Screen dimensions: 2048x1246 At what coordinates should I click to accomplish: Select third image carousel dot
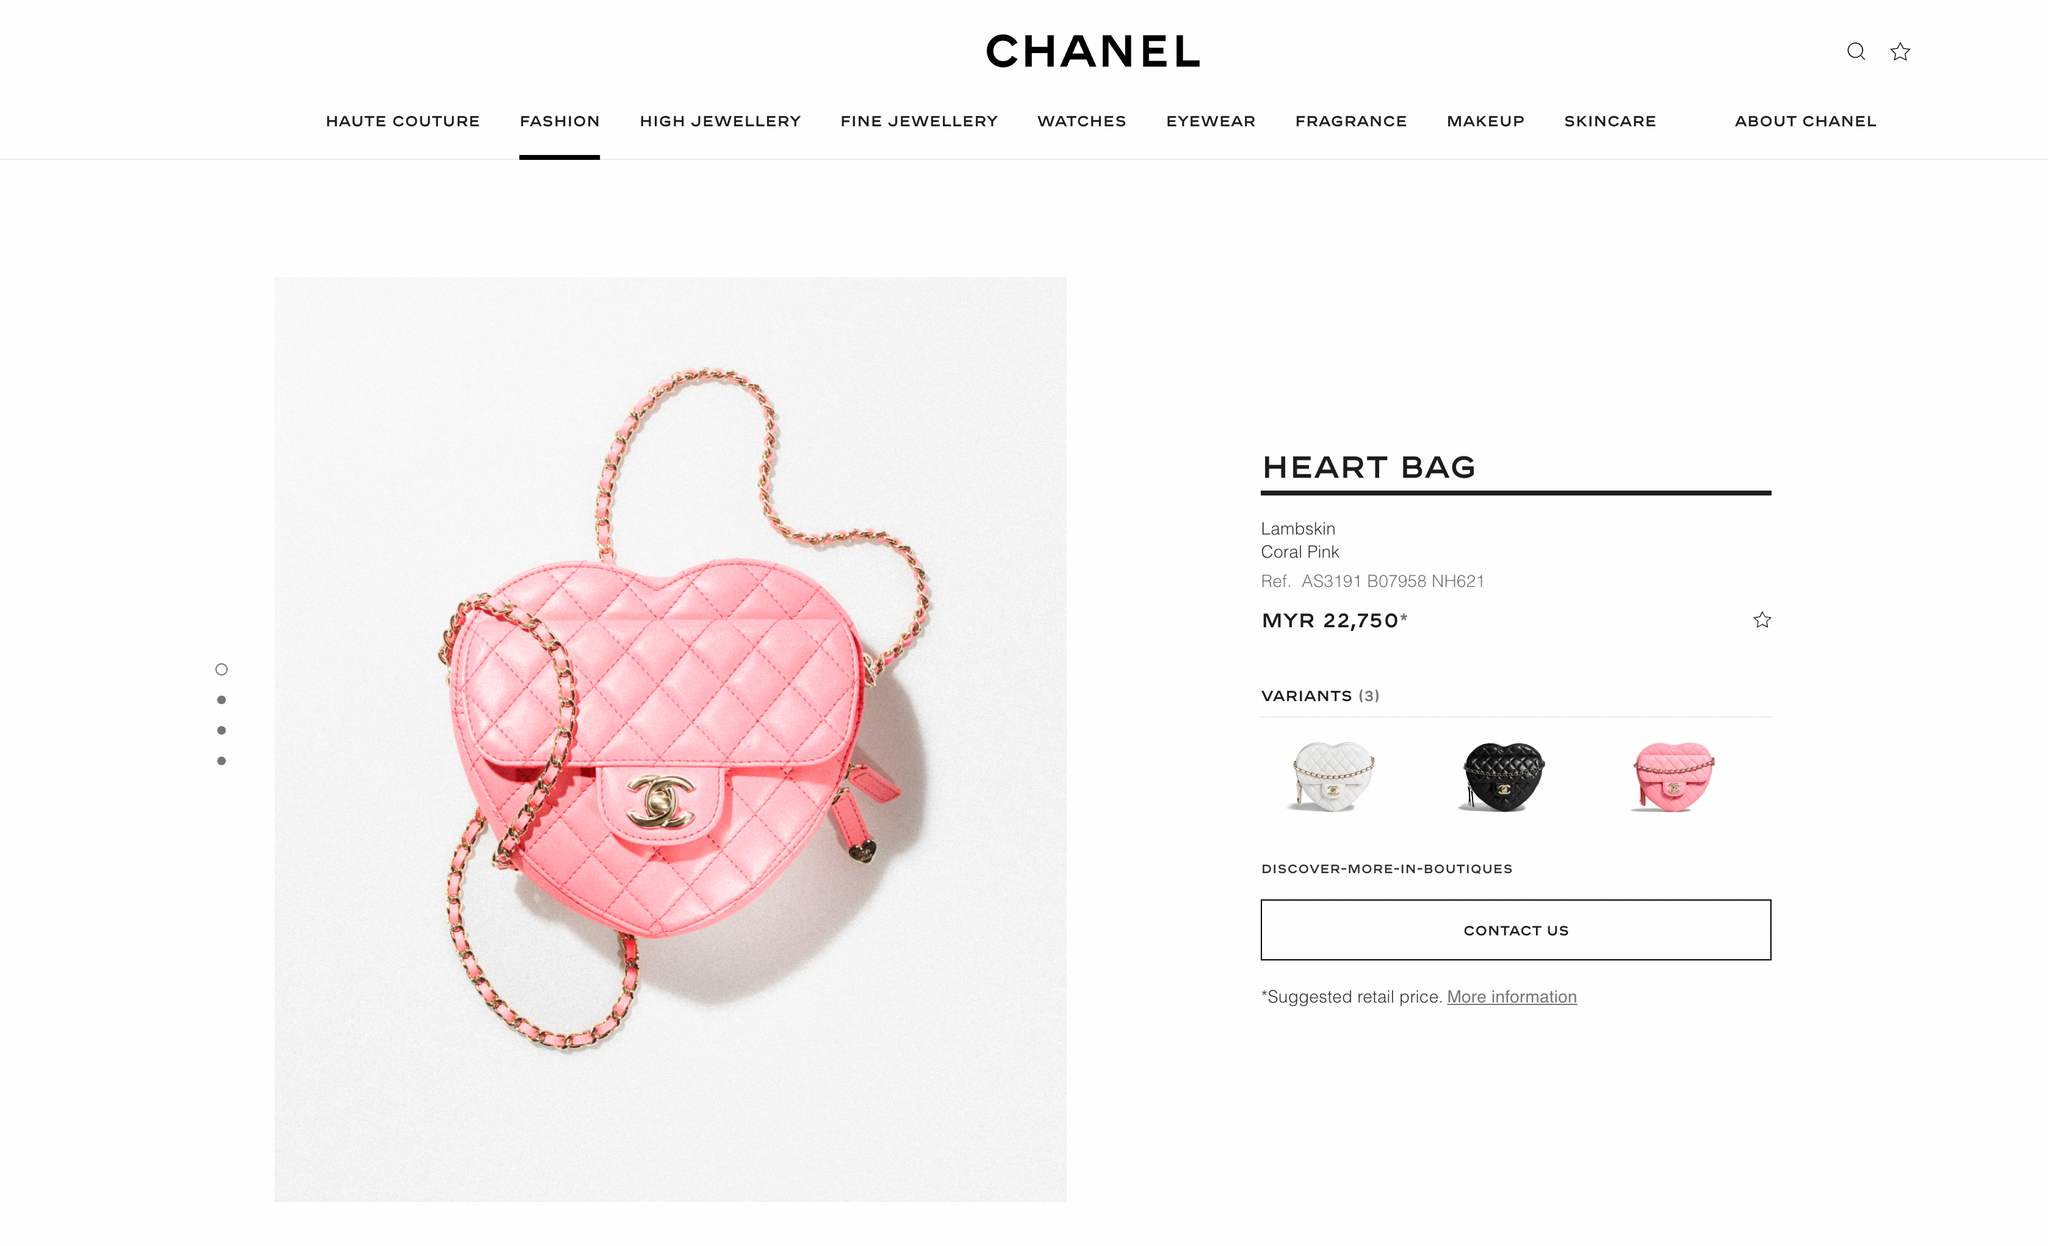click(221, 730)
